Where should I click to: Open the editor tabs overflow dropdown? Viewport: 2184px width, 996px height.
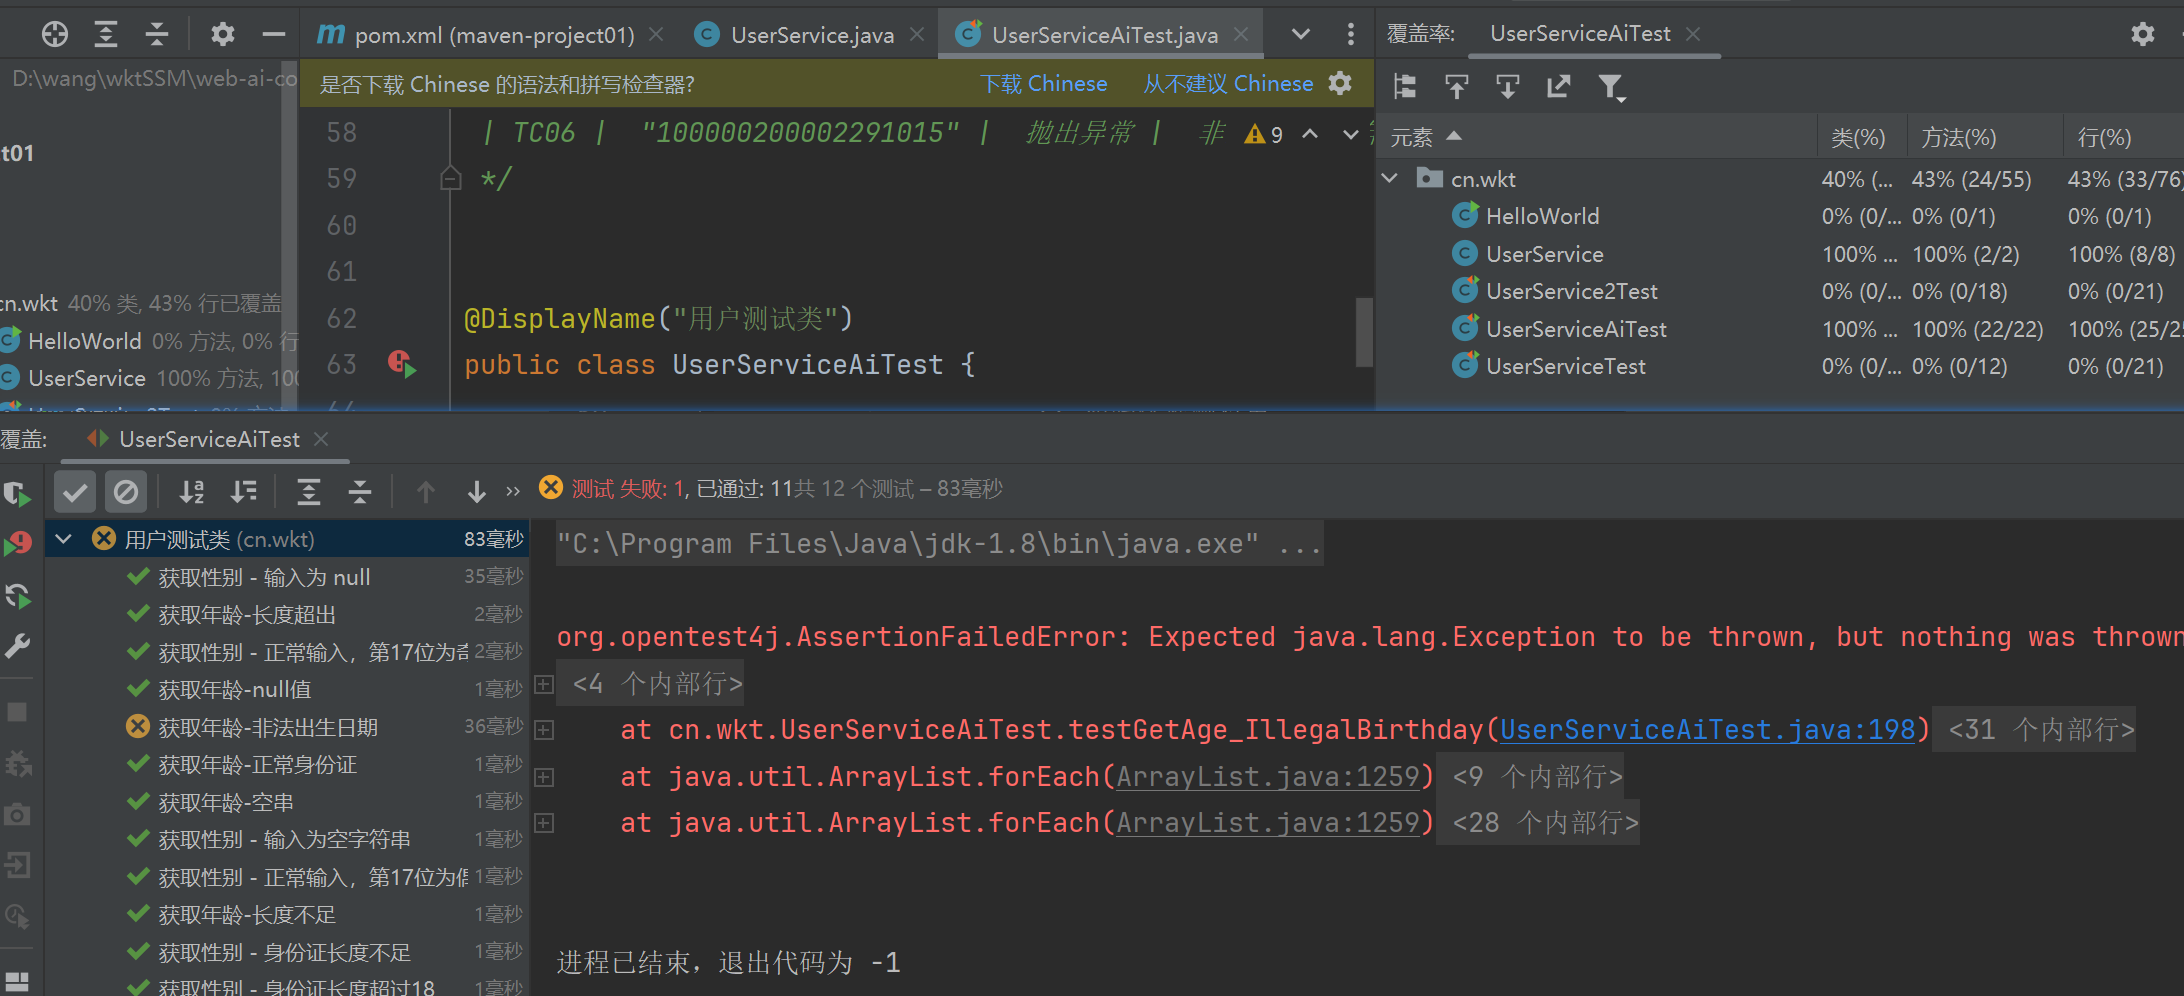1300,35
